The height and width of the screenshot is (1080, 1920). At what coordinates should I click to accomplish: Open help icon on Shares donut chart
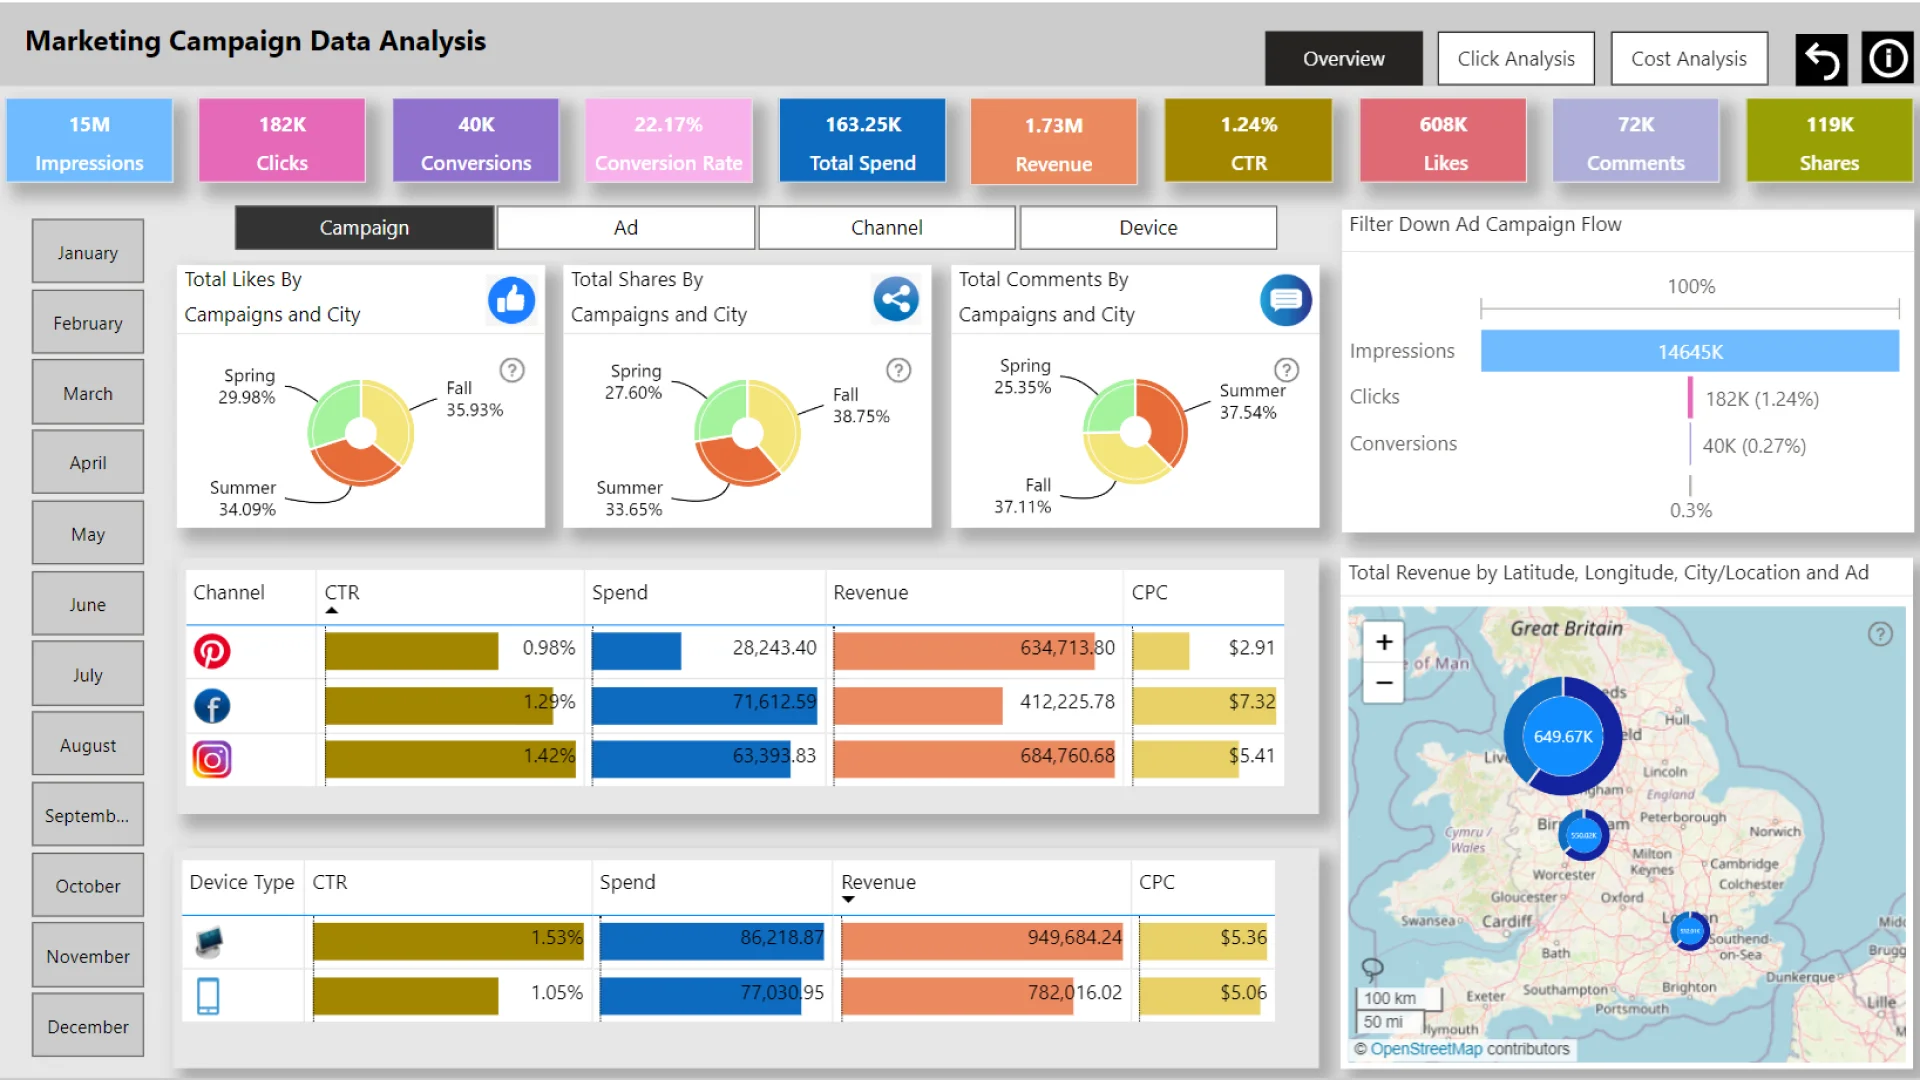pos(899,370)
